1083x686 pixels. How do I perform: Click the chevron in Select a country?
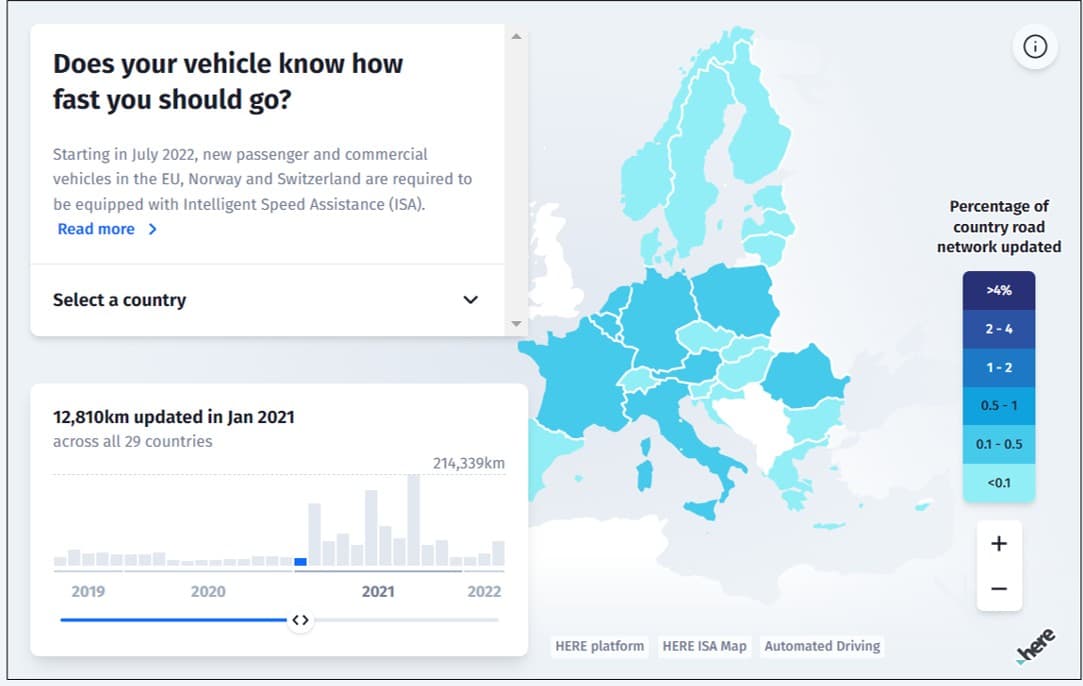click(x=470, y=300)
